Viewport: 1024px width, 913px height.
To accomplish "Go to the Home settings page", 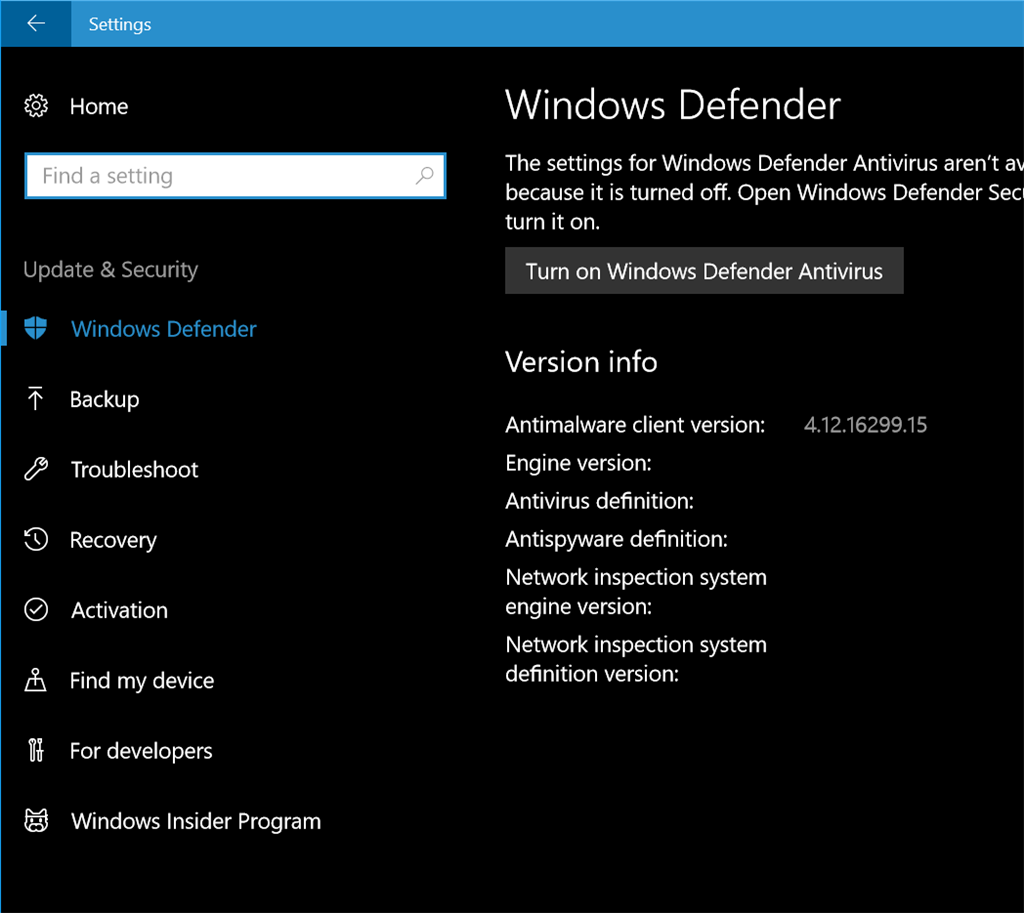I will [x=99, y=106].
